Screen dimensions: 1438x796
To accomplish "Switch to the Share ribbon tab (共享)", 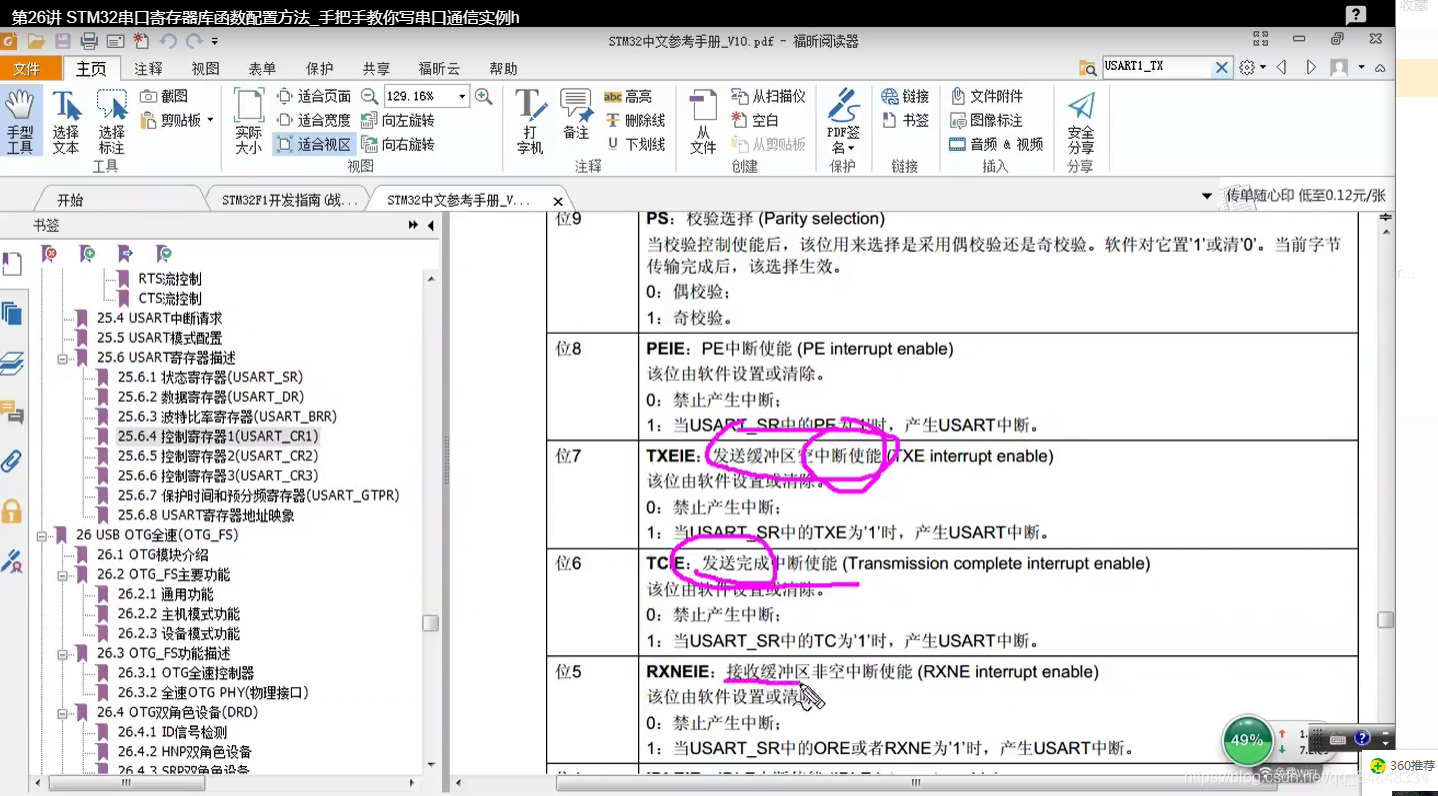I will click(376, 69).
